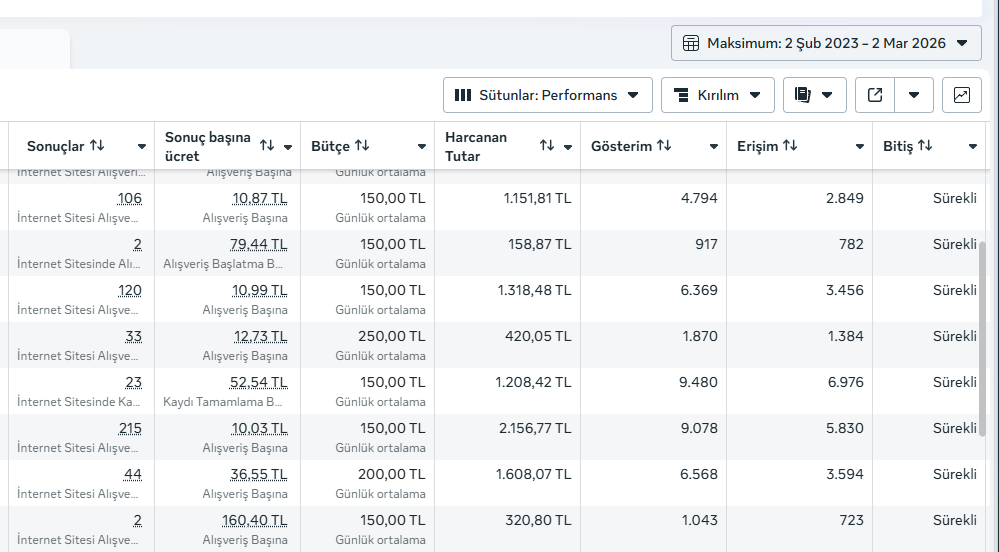Viewport: 999px width, 552px height.
Task: Sort by Erişim column arrows
Action: [x=790, y=146]
